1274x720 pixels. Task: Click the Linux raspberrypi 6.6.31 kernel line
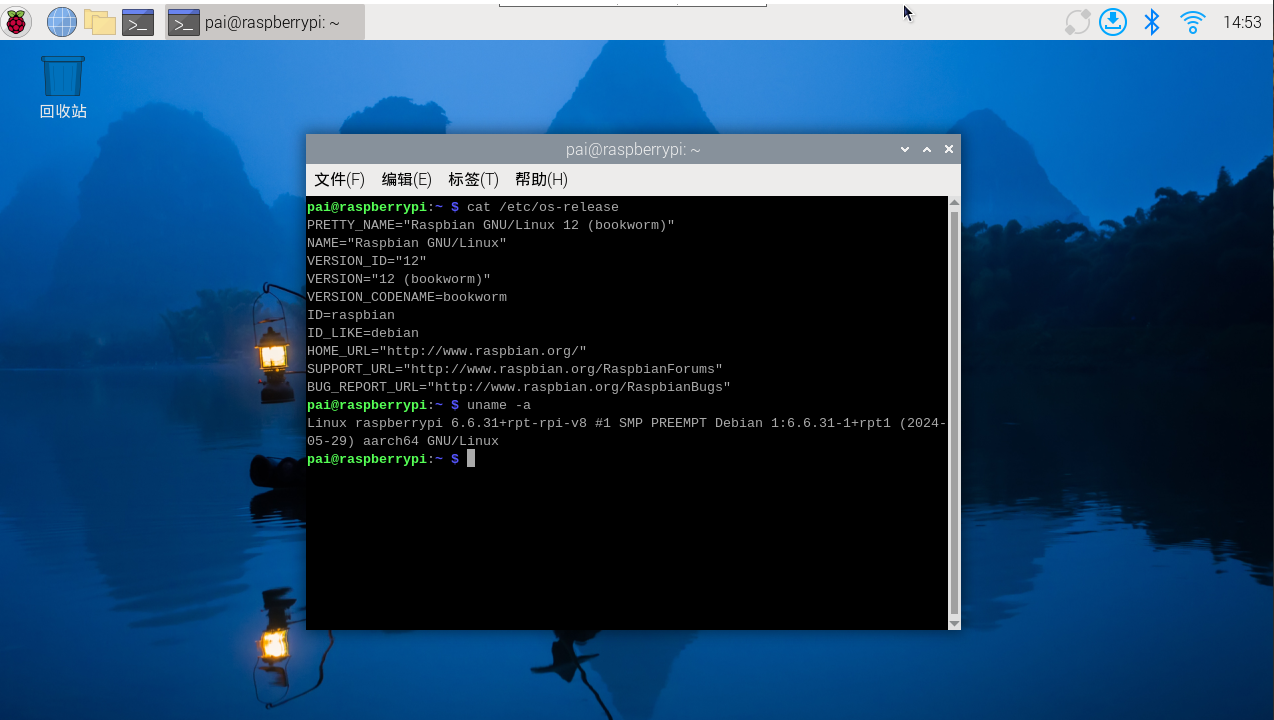627,423
